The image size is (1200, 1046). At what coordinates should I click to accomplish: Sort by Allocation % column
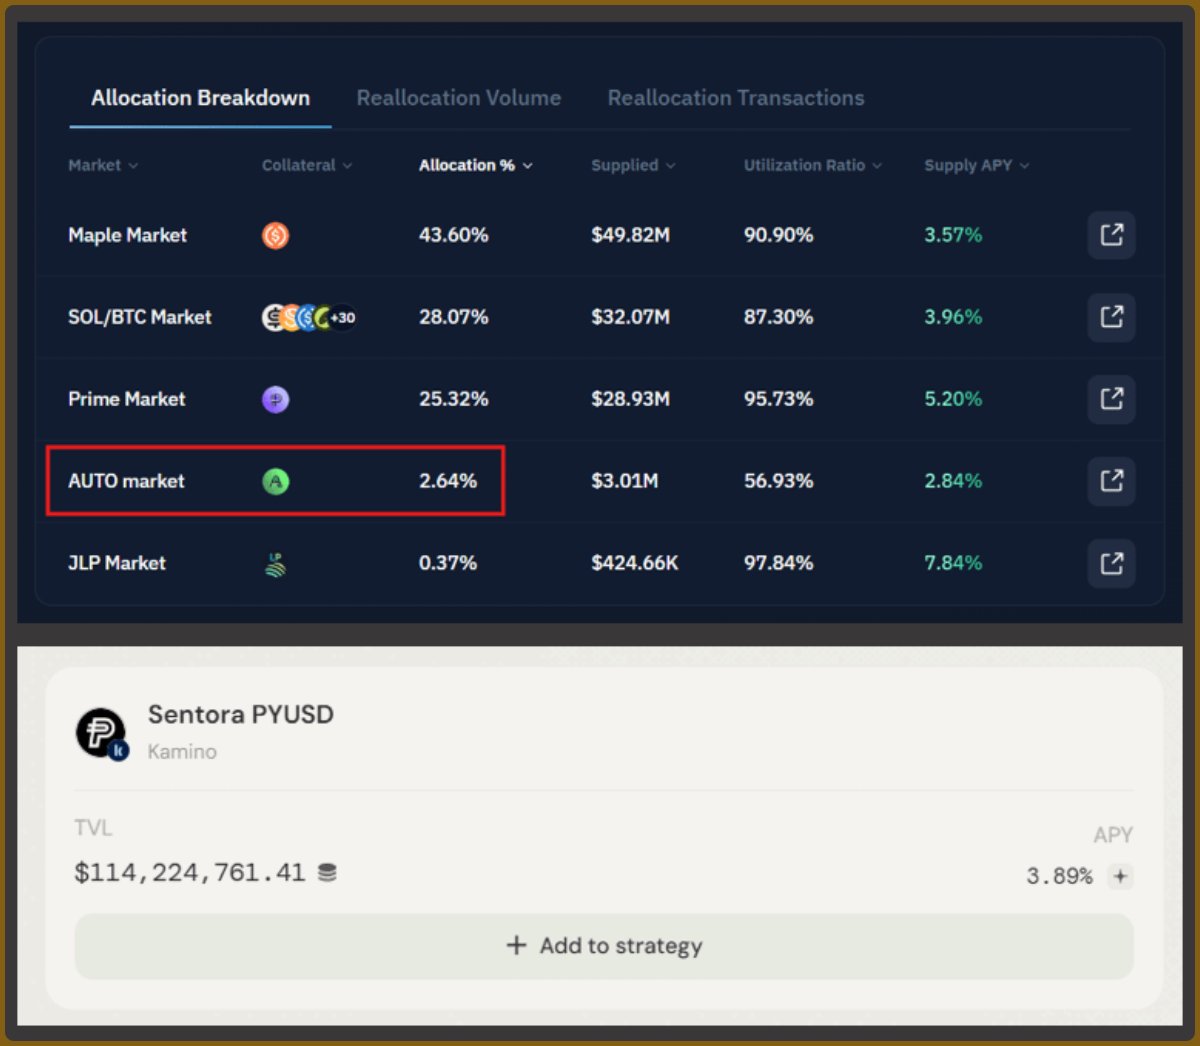476,165
